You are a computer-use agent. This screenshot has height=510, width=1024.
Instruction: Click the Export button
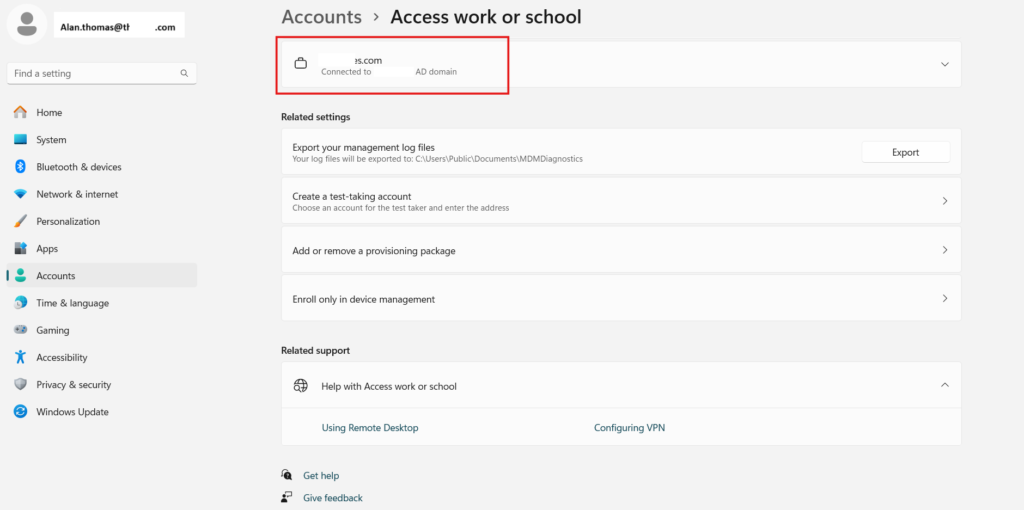906,152
